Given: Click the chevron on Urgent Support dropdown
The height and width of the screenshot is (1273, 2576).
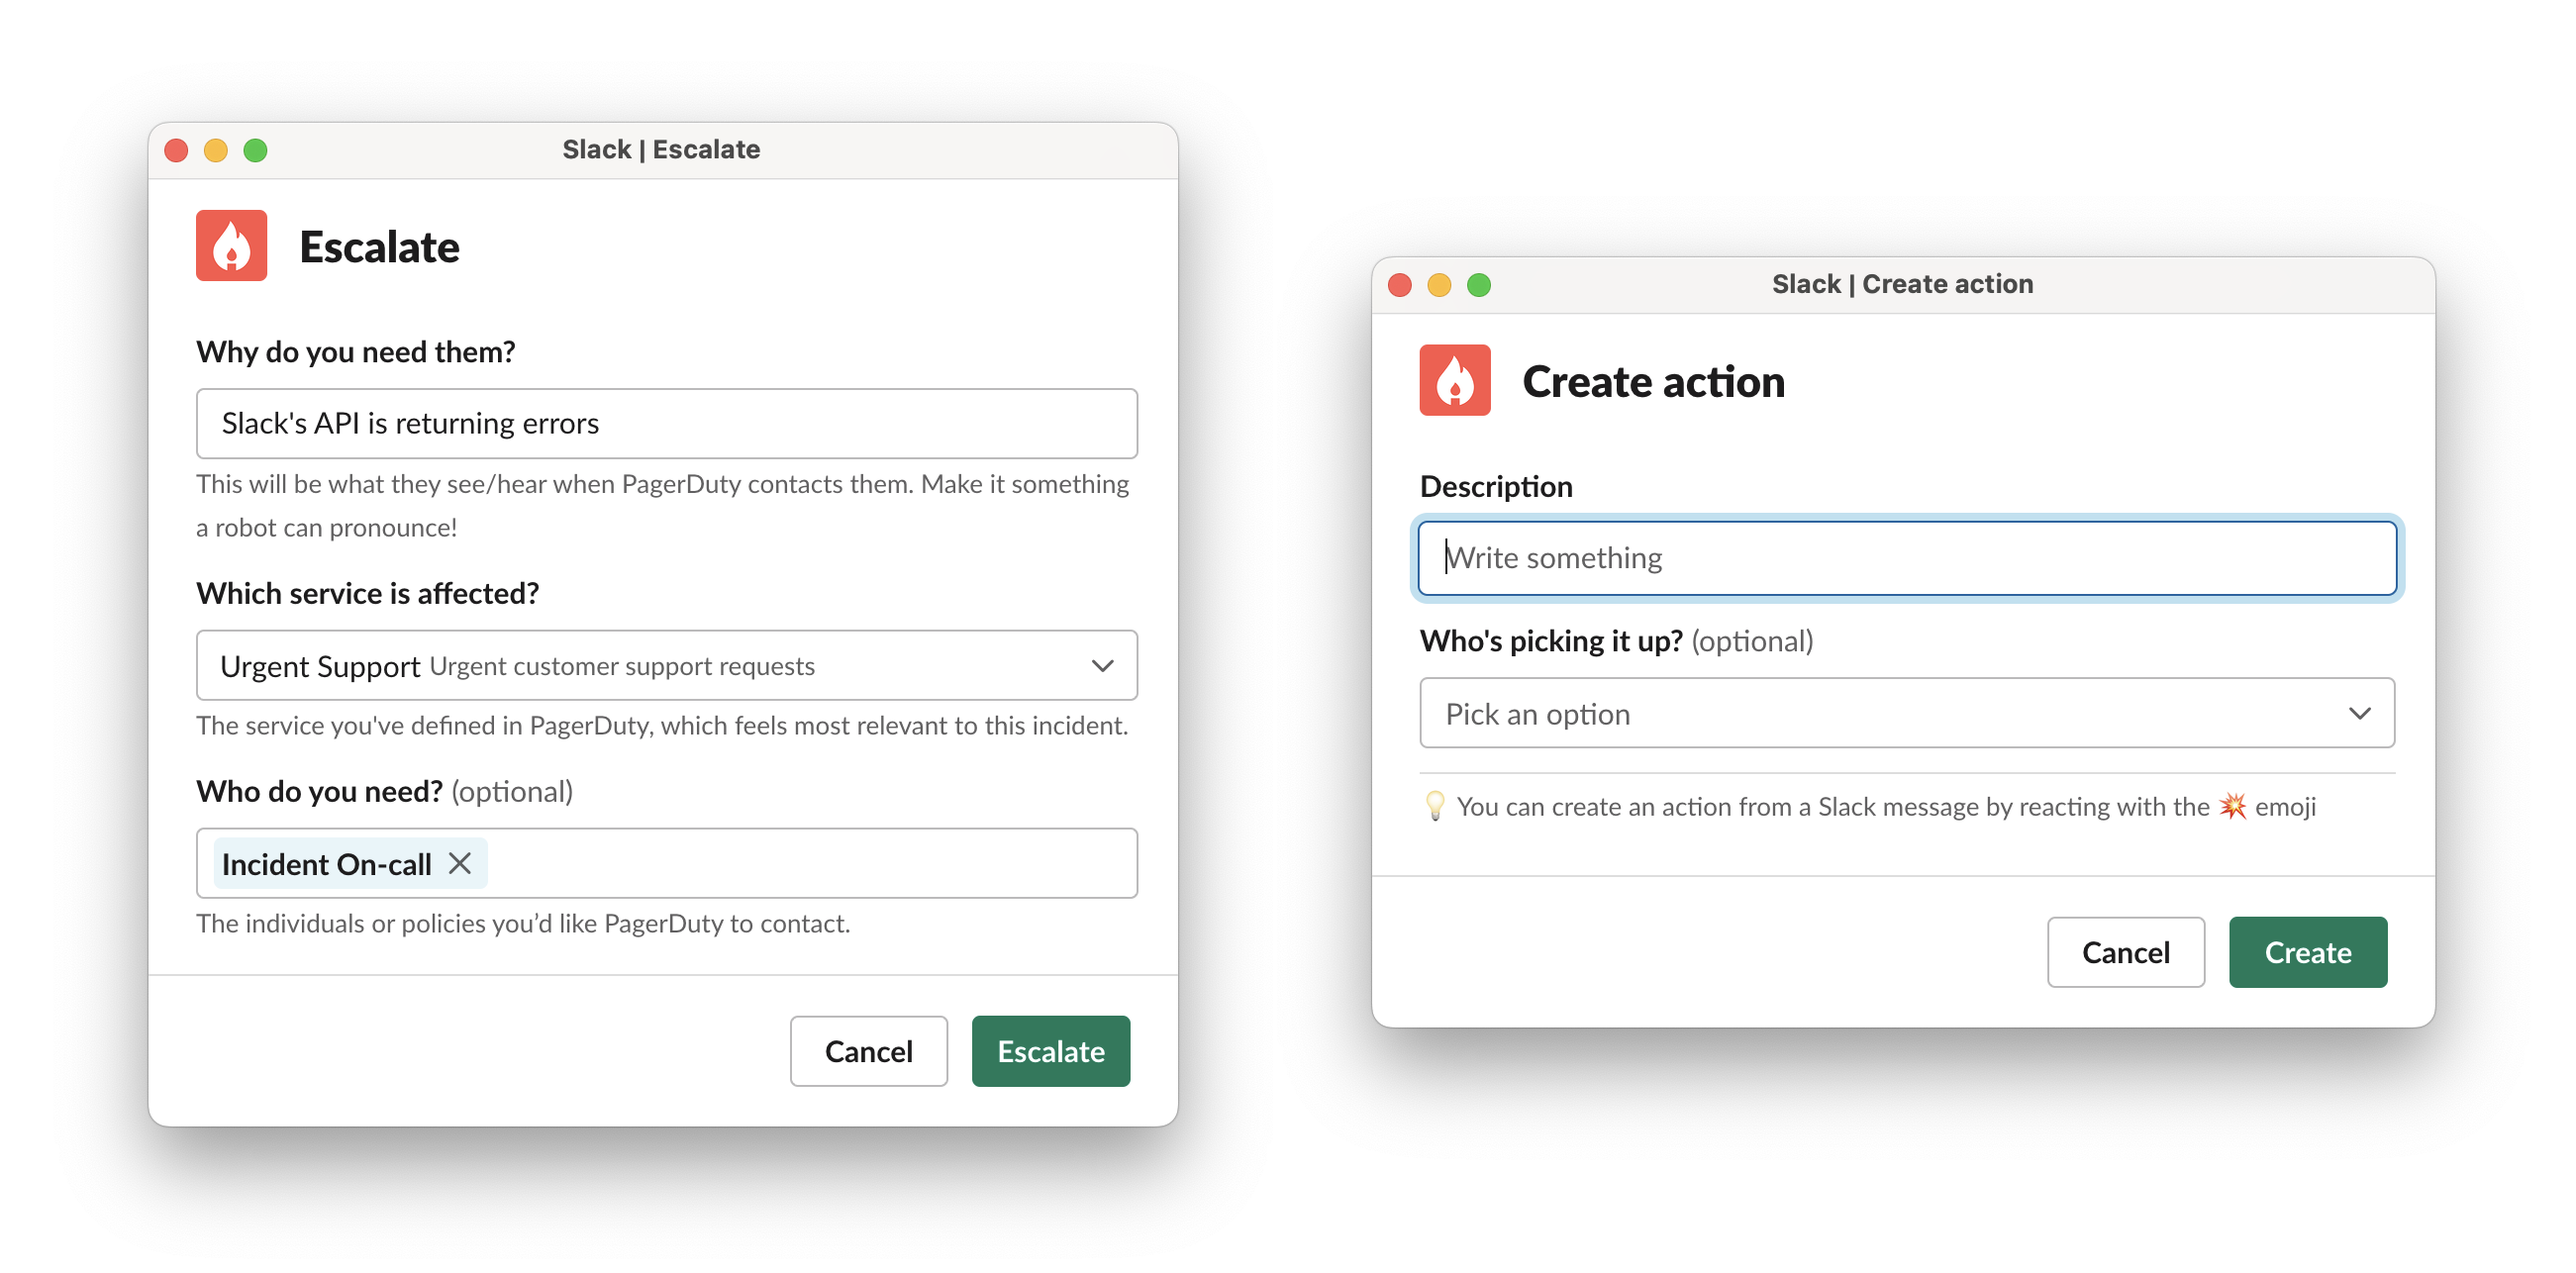Looking at the screenshot, I should (x=1102, y=665).
